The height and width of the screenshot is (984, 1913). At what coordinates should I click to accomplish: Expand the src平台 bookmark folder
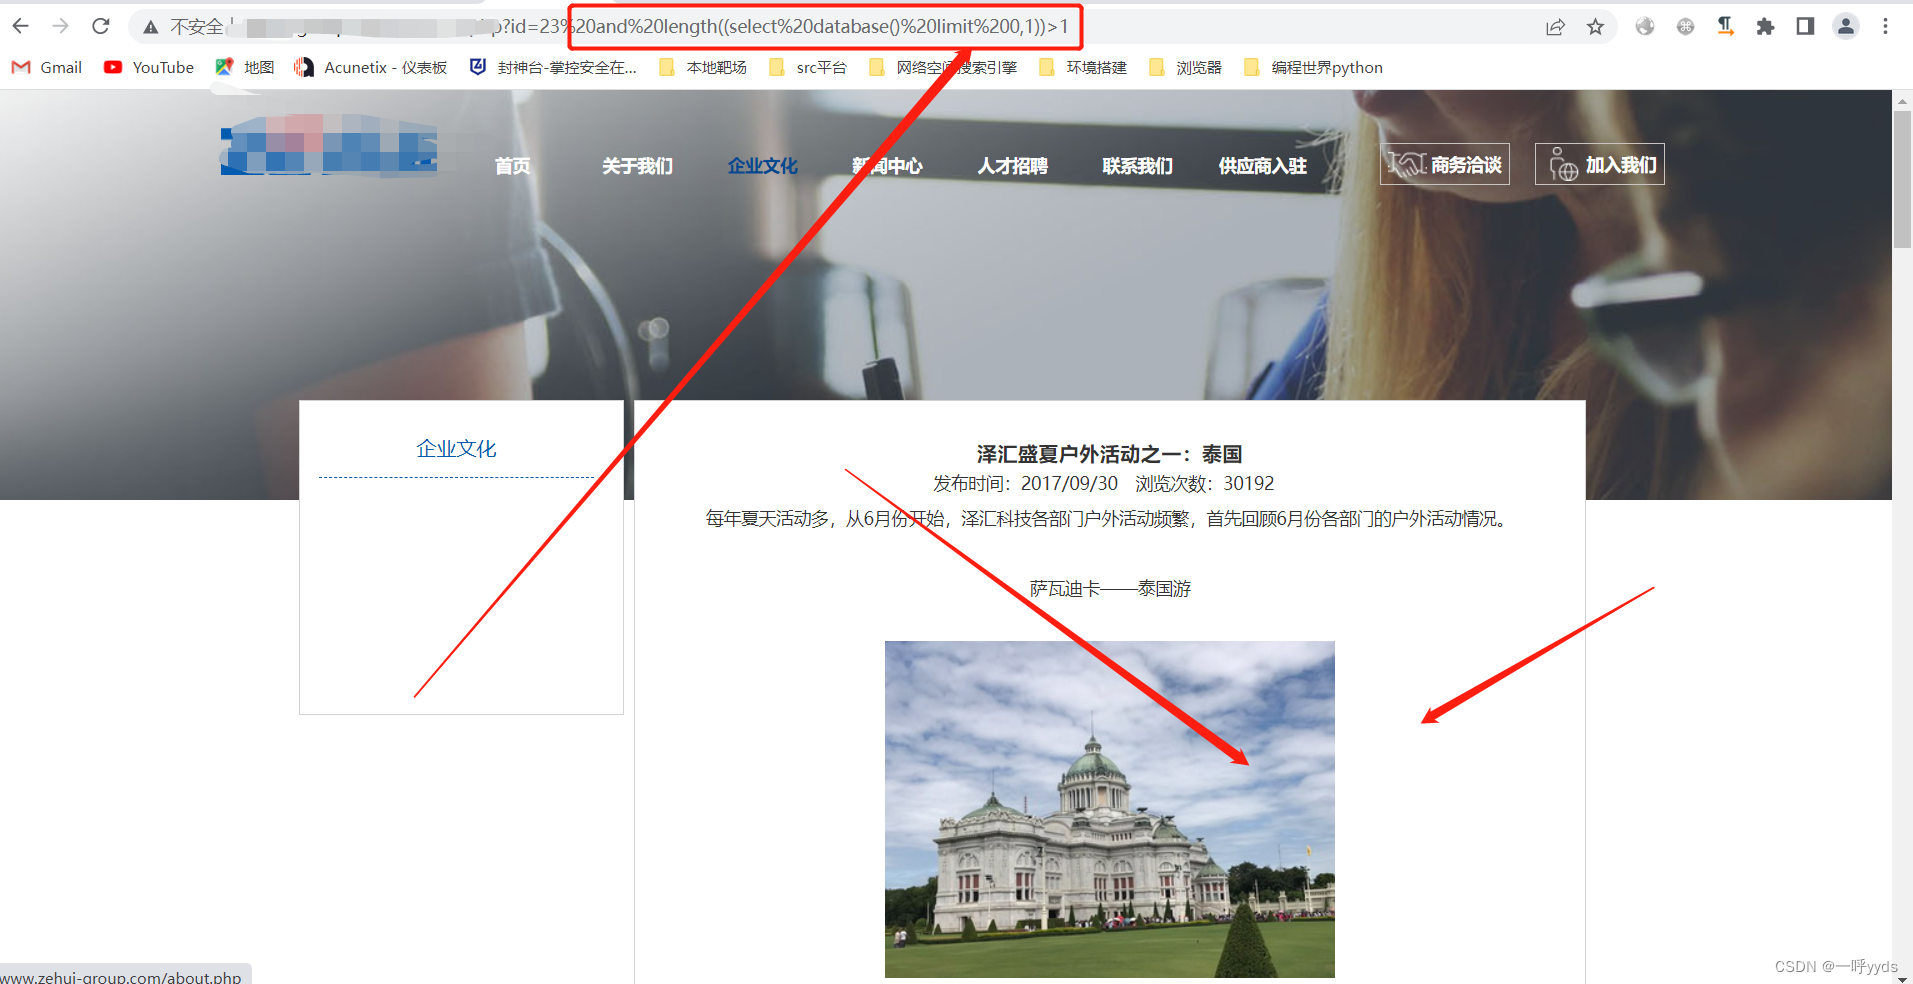tap(807, 67)
